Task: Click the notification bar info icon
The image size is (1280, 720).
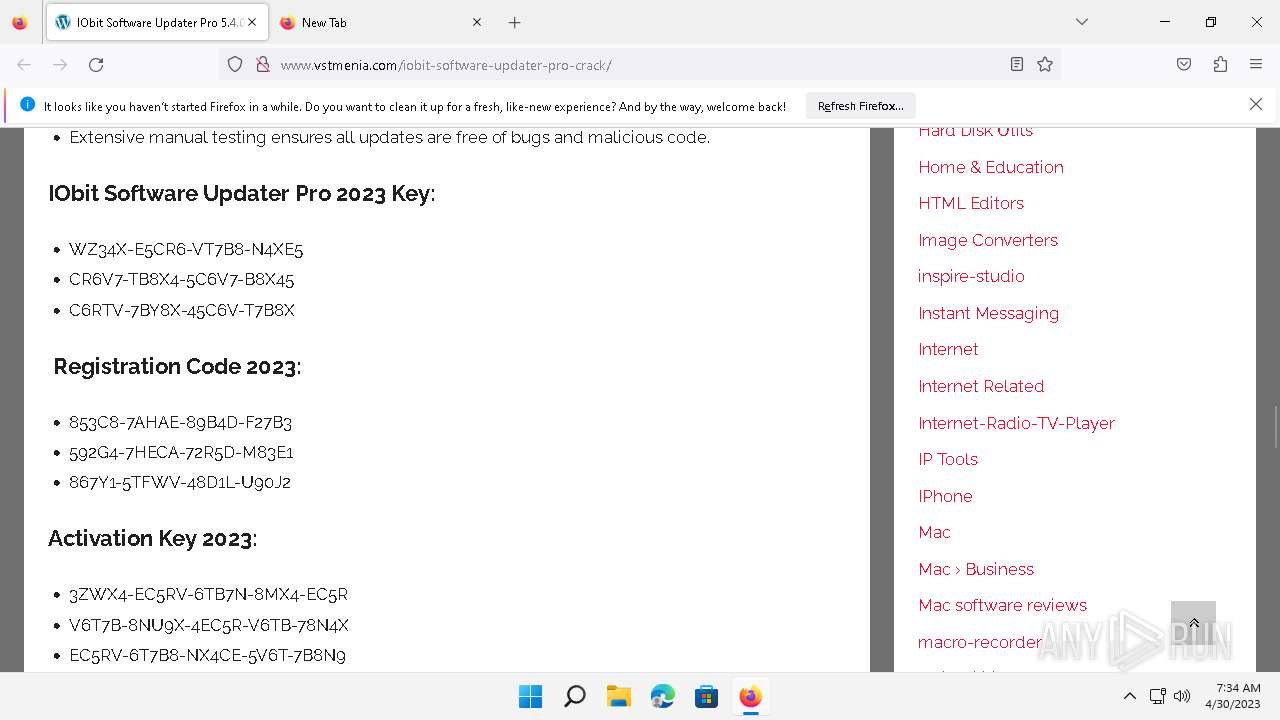Action: [x=27, y=104]
